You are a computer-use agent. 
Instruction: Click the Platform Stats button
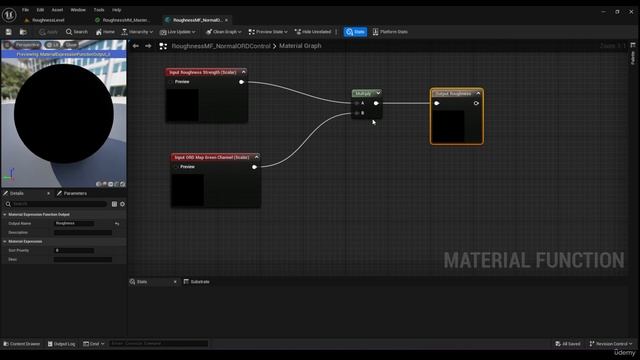pos(390,32)
